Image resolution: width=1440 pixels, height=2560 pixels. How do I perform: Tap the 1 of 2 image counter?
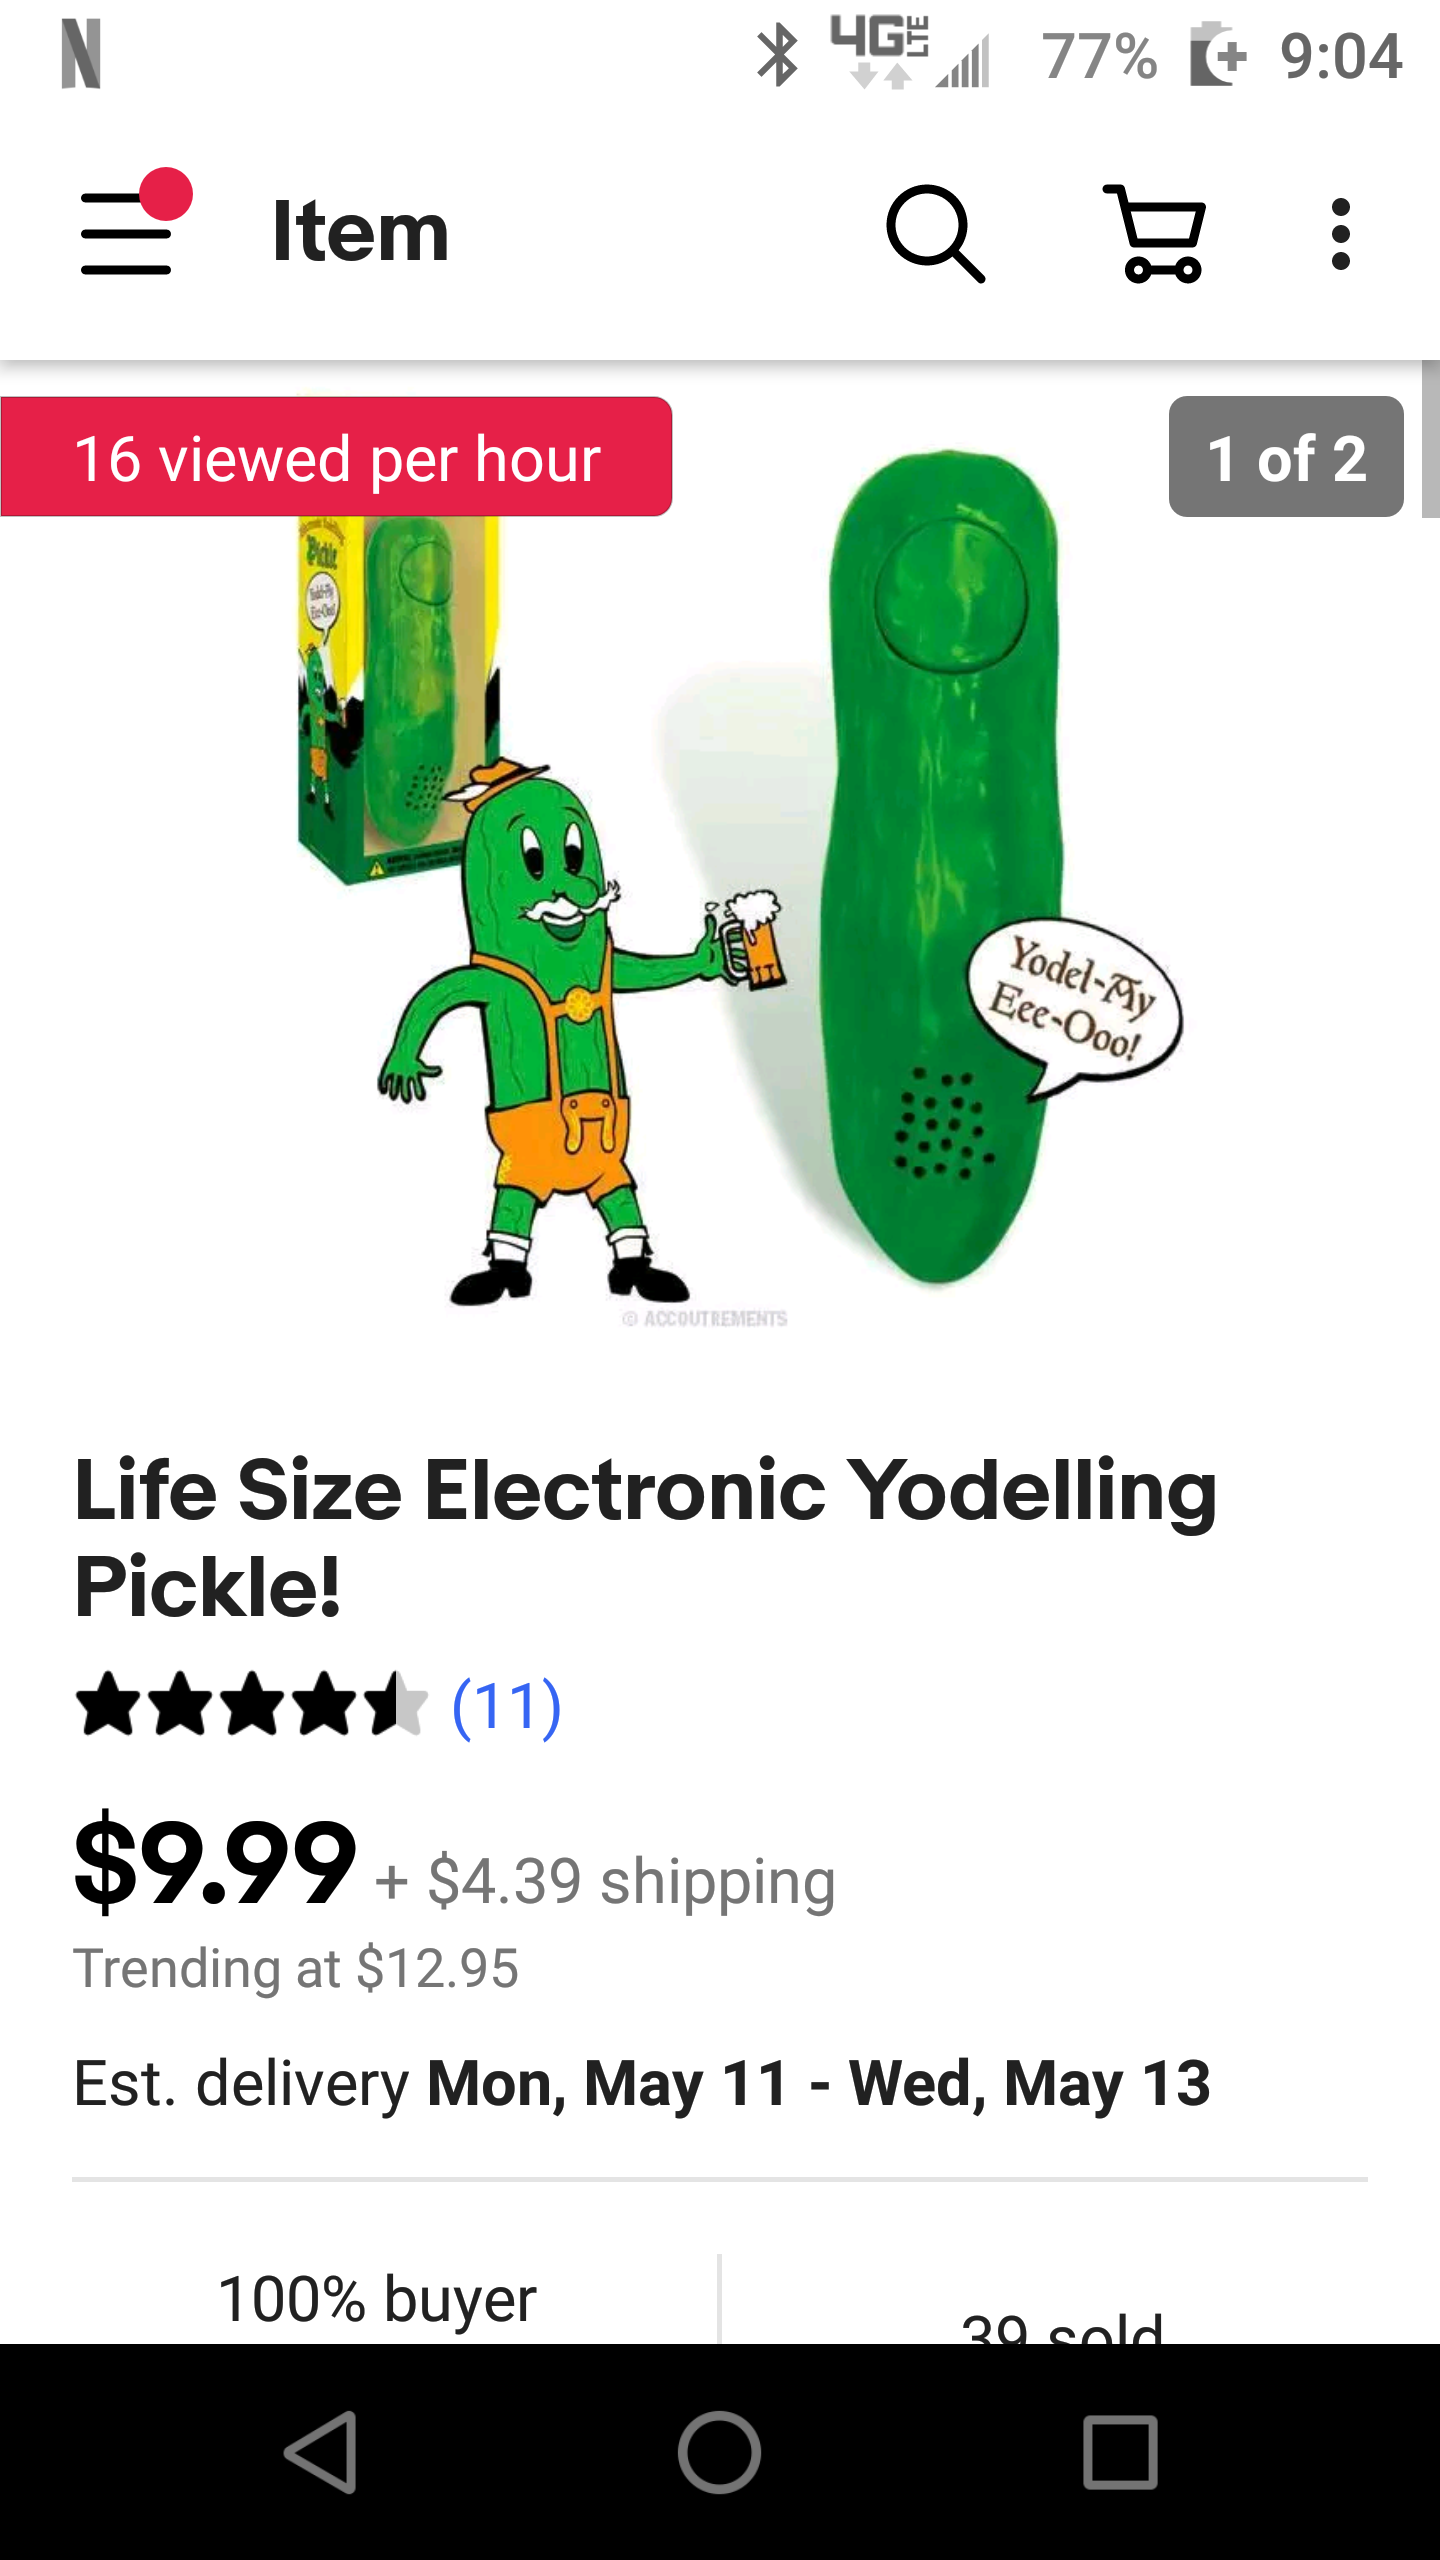(x=1286, y=457)
